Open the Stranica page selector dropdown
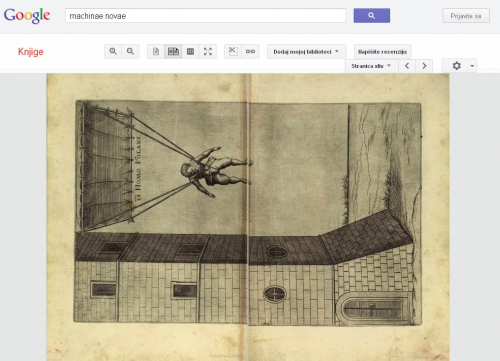The image size is (500, 361). (x=371, y=66)
